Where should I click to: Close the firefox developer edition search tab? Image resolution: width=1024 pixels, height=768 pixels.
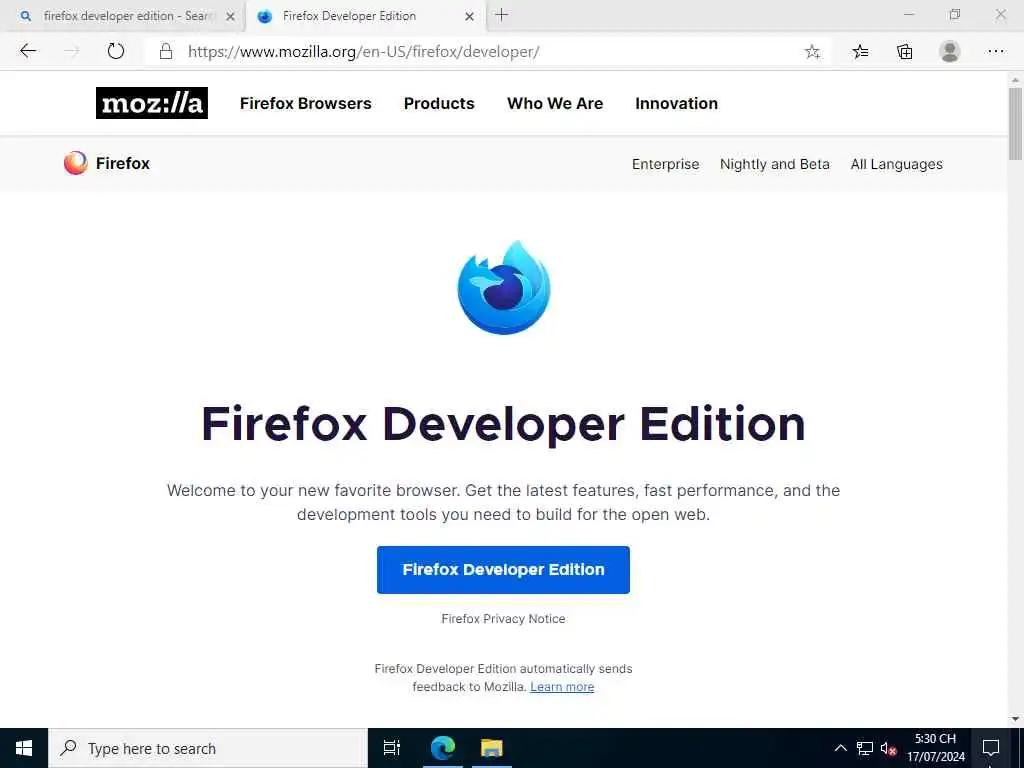(231, 16)
